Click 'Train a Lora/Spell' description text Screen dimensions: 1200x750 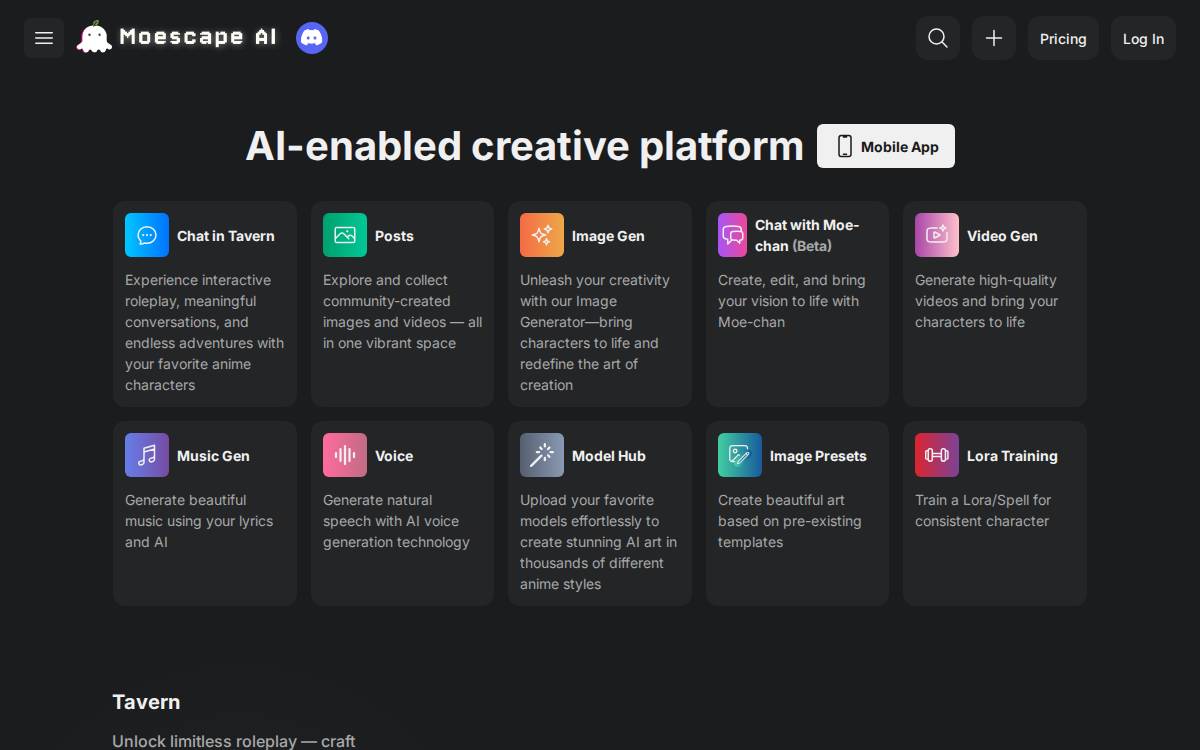pos(983,510)
